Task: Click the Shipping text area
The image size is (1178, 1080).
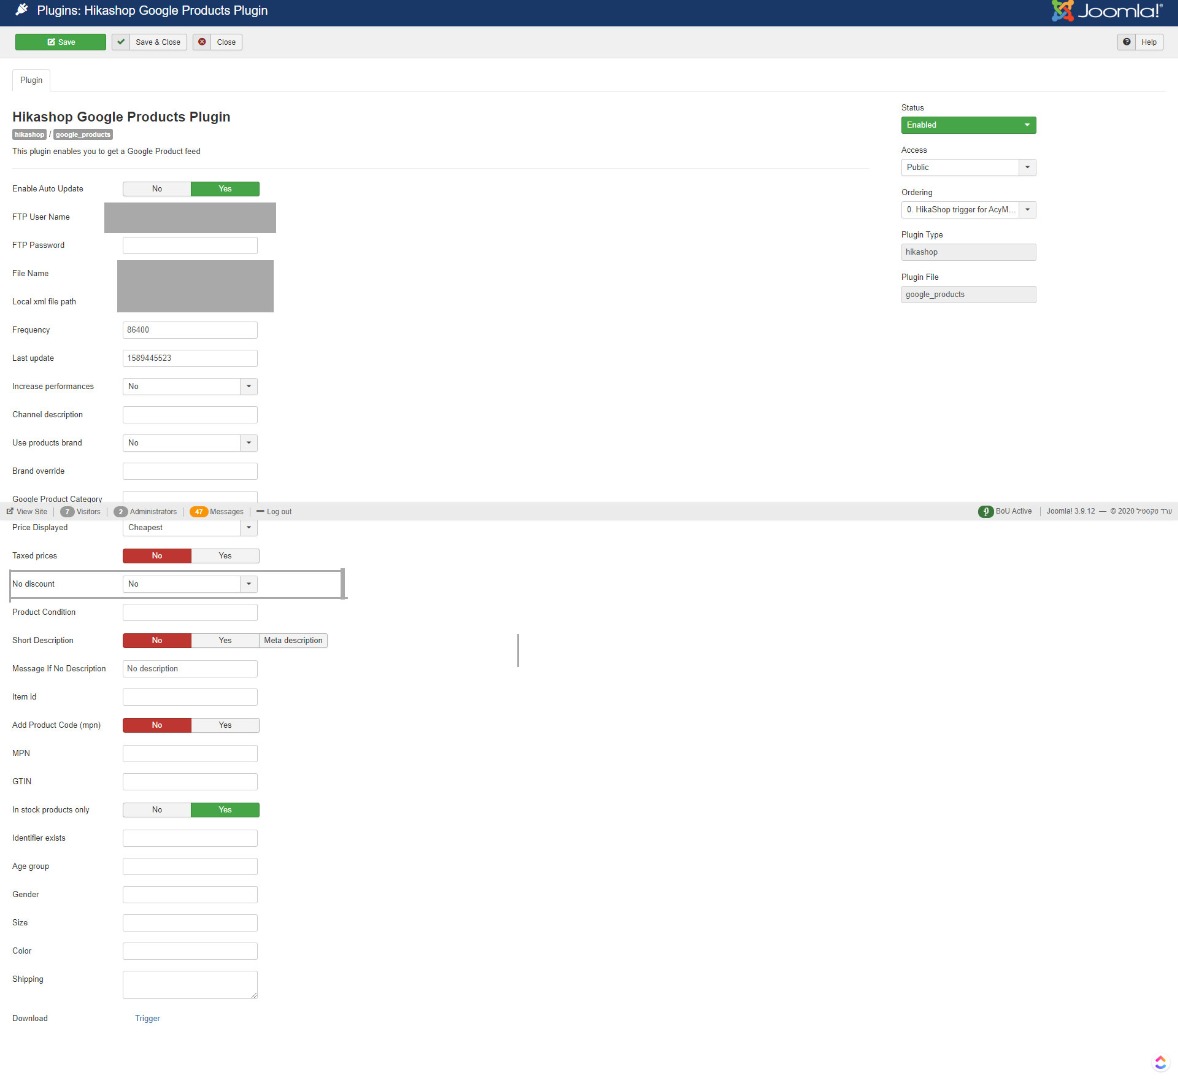Action: (x=190, y=985)
